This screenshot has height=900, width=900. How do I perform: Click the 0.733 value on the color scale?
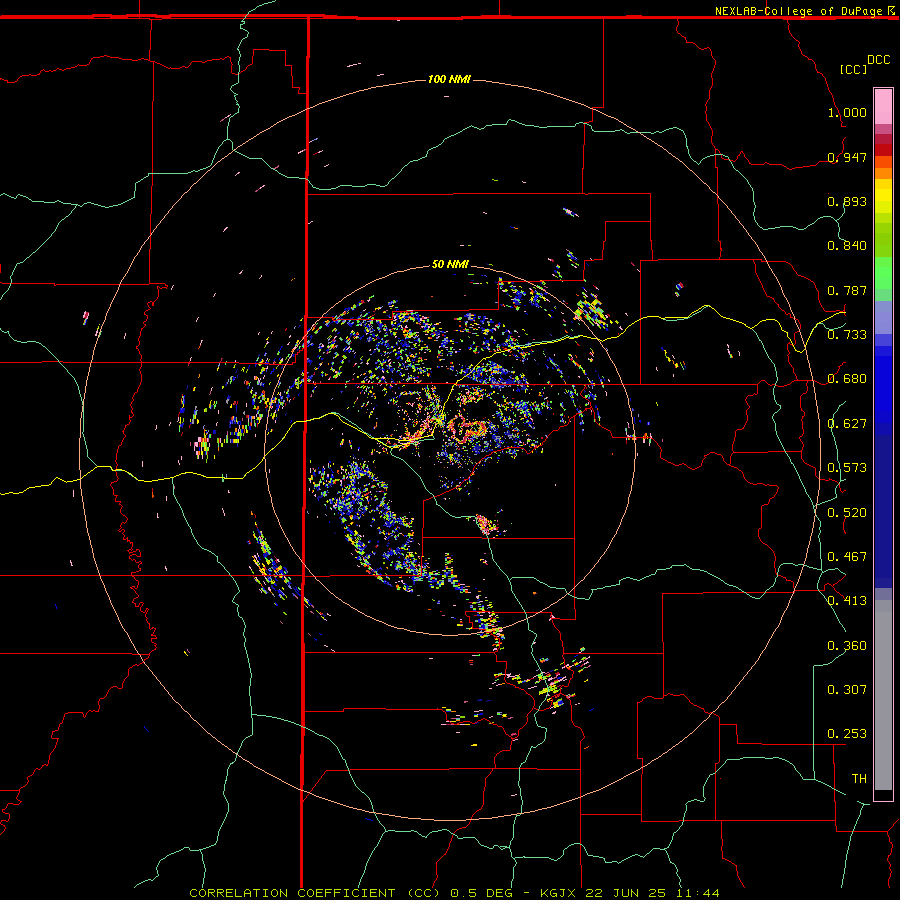(x=847, y=335)
